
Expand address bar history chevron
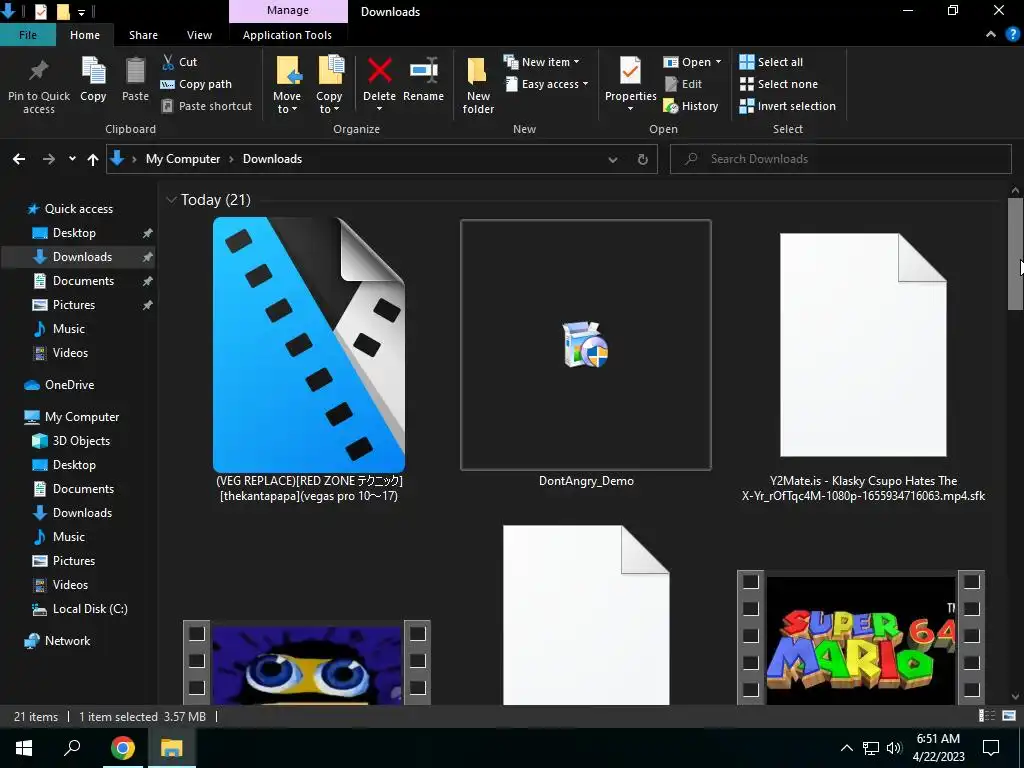pos(613,159)
